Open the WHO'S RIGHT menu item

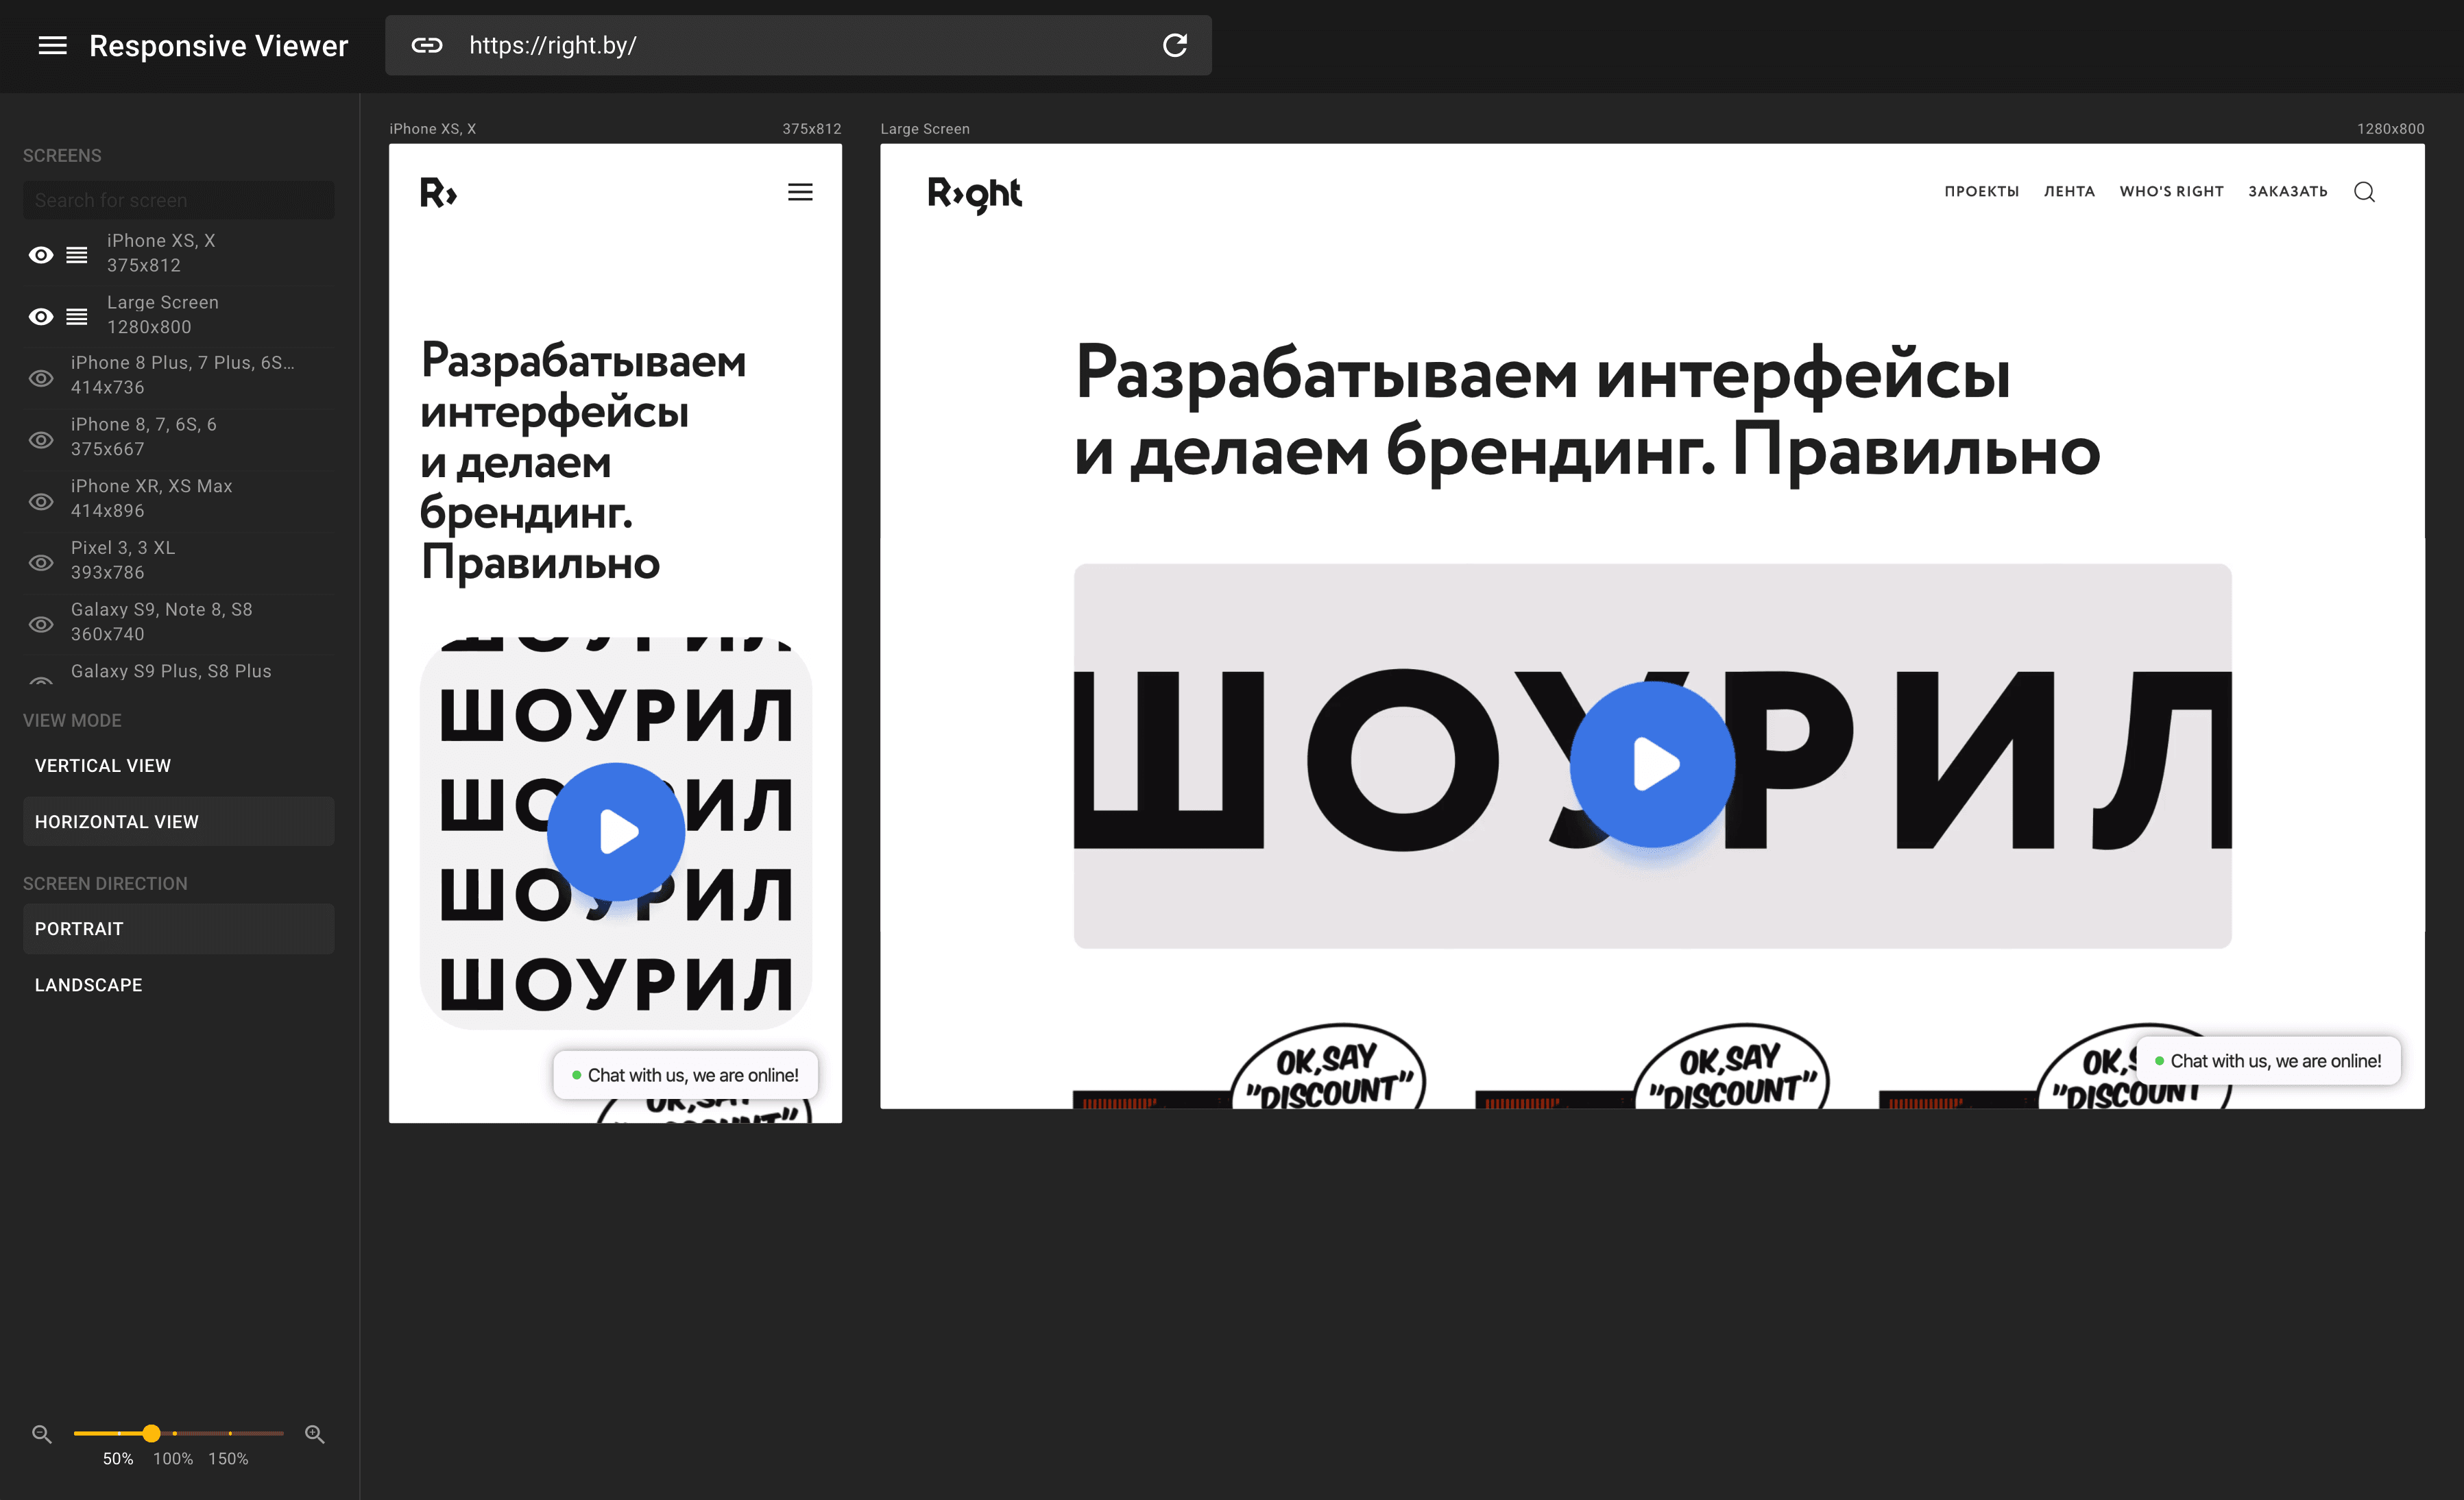(2171, 192)
